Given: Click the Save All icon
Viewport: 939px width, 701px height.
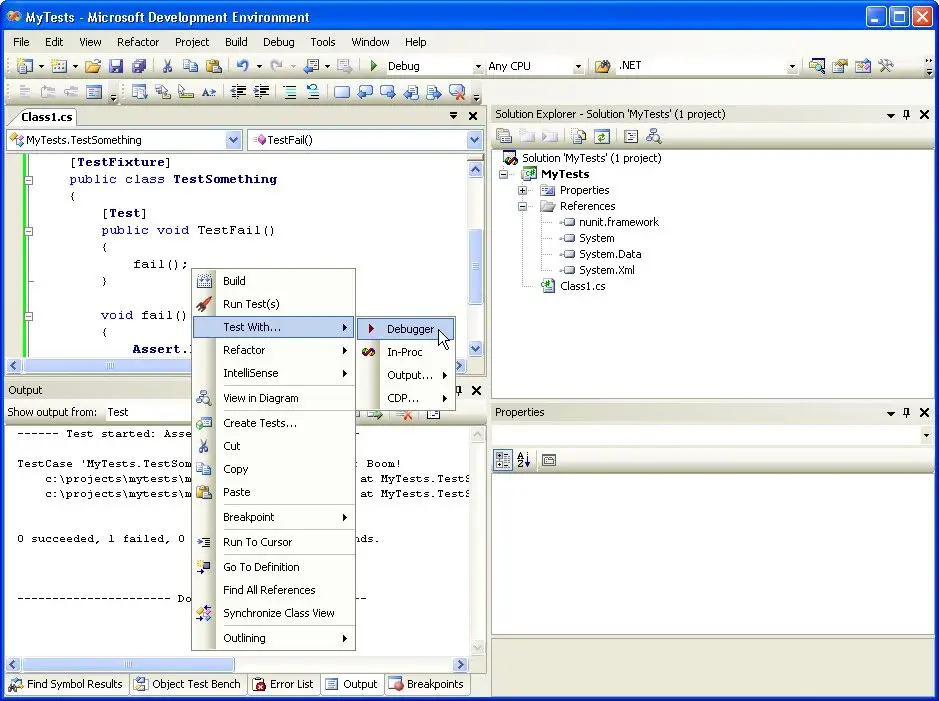Looking at the screenshot, I should [x=139, y=66].
